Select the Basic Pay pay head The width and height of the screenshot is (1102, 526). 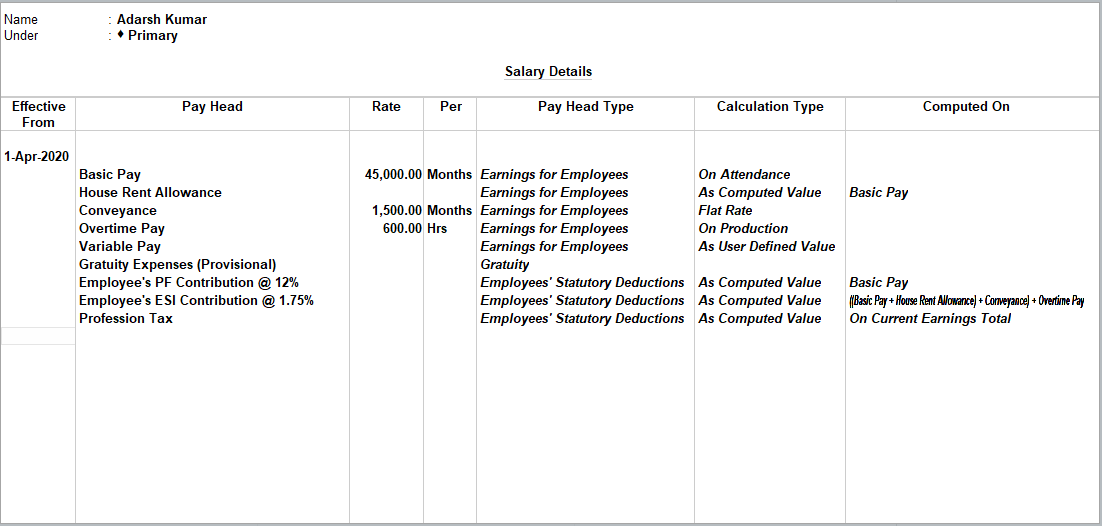pos(110,174)
